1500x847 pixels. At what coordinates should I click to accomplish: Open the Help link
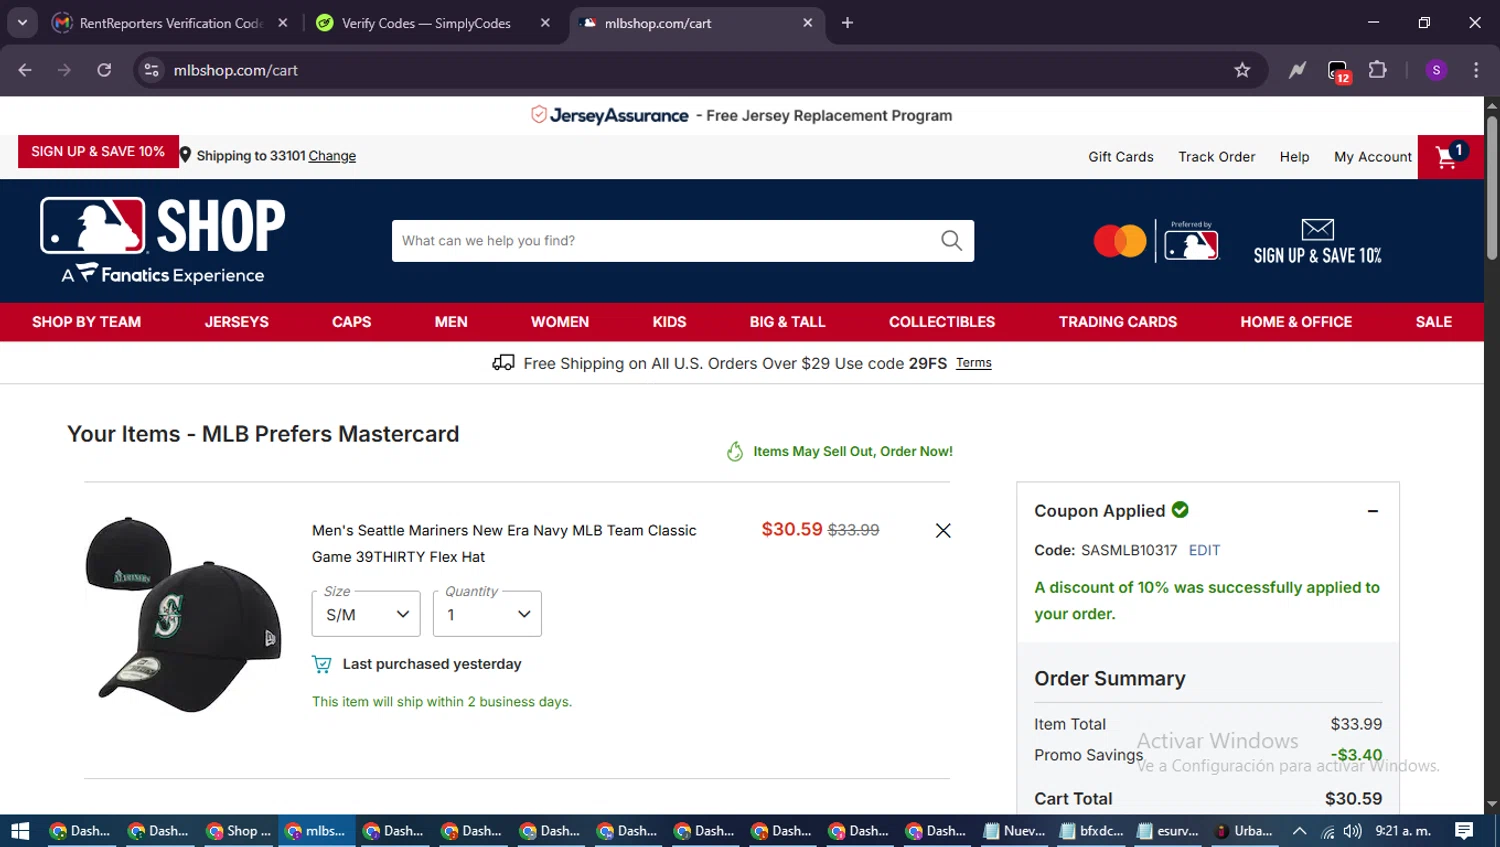1294,157
